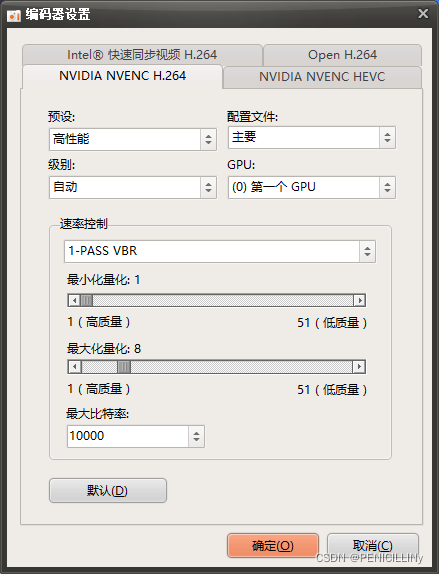Close the 编码器设置 dialog
439x574 pixels.
point(423,14)
